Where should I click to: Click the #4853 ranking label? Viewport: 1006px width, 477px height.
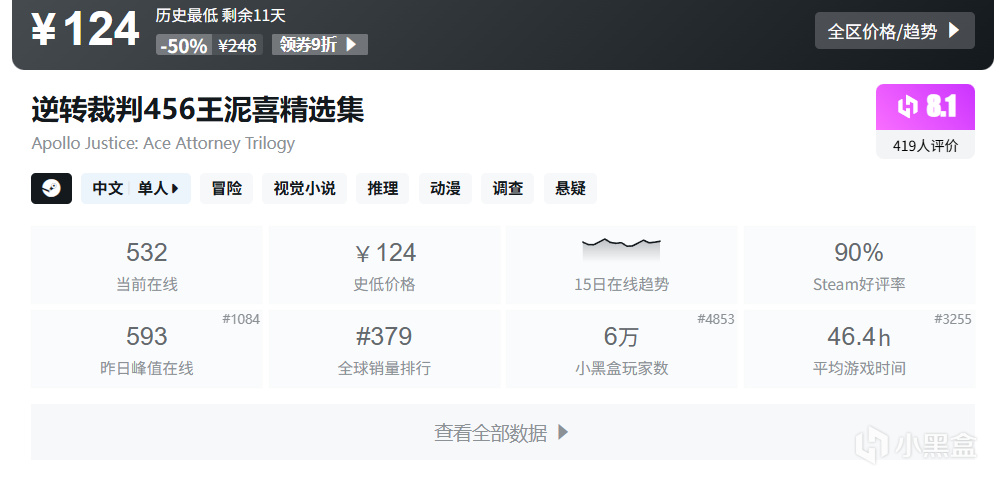tap(716, 319)
